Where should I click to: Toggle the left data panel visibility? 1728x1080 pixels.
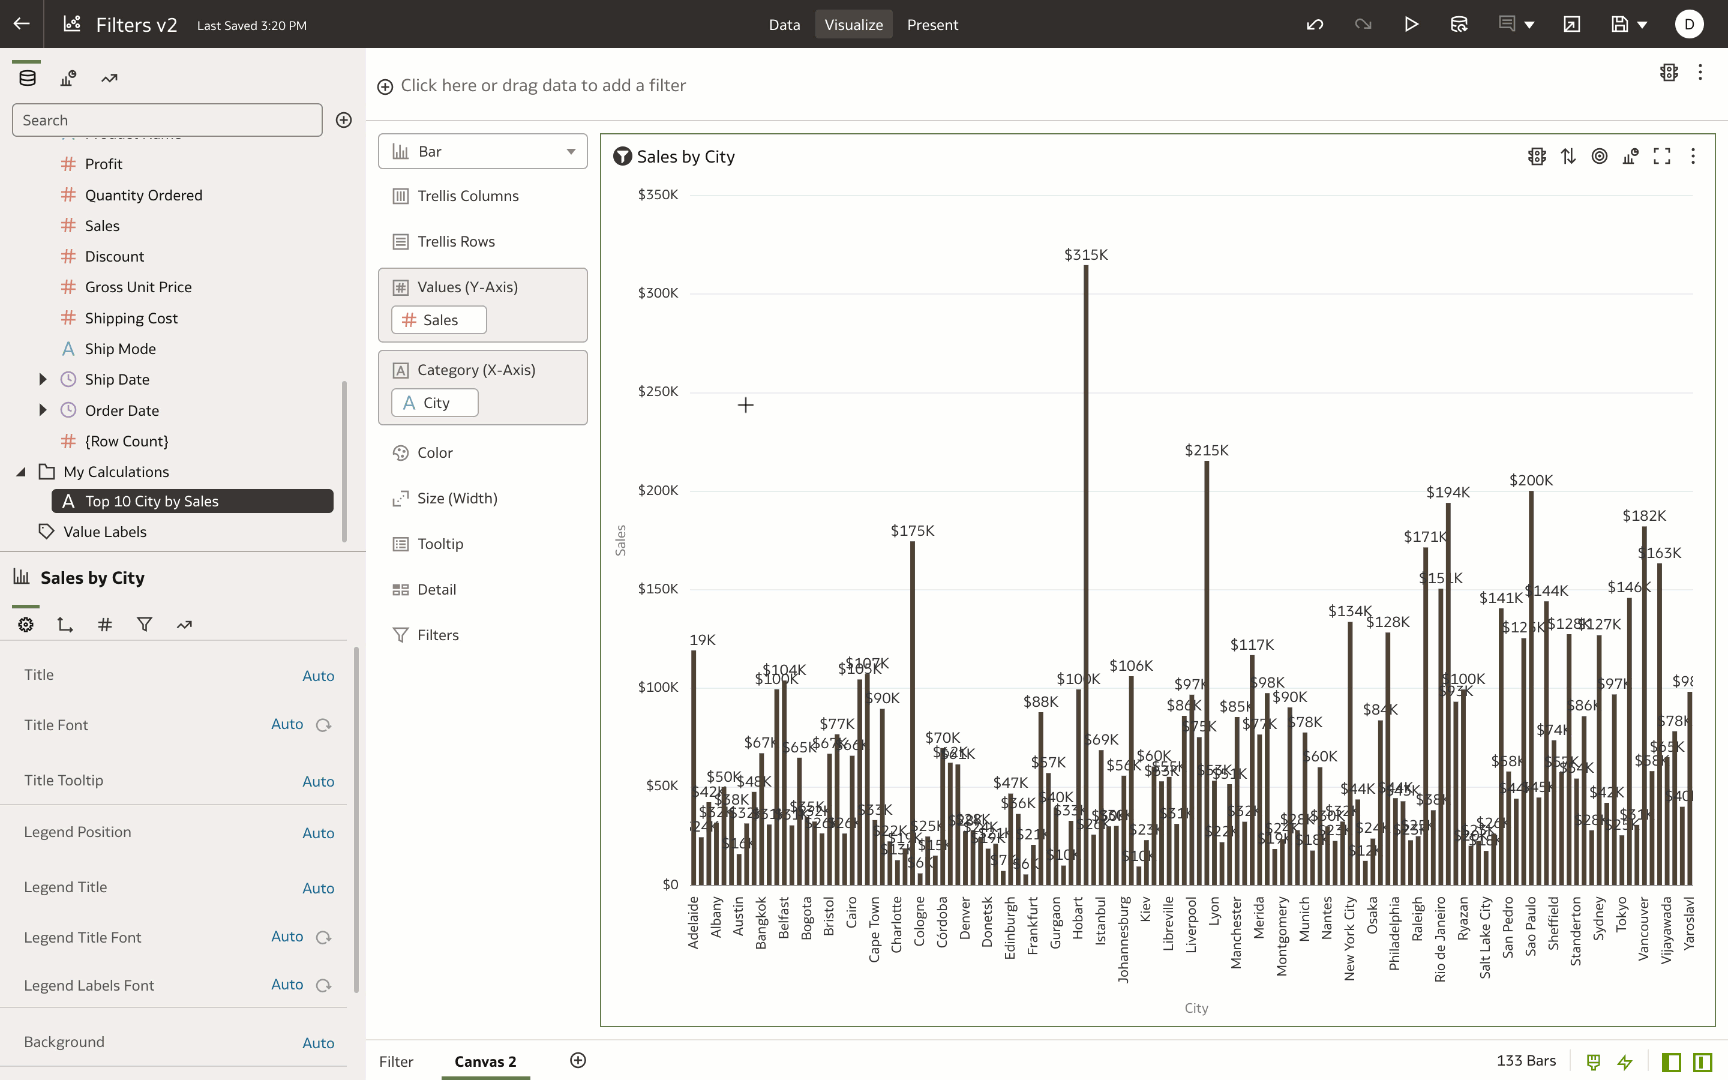pos(1671,1062)
